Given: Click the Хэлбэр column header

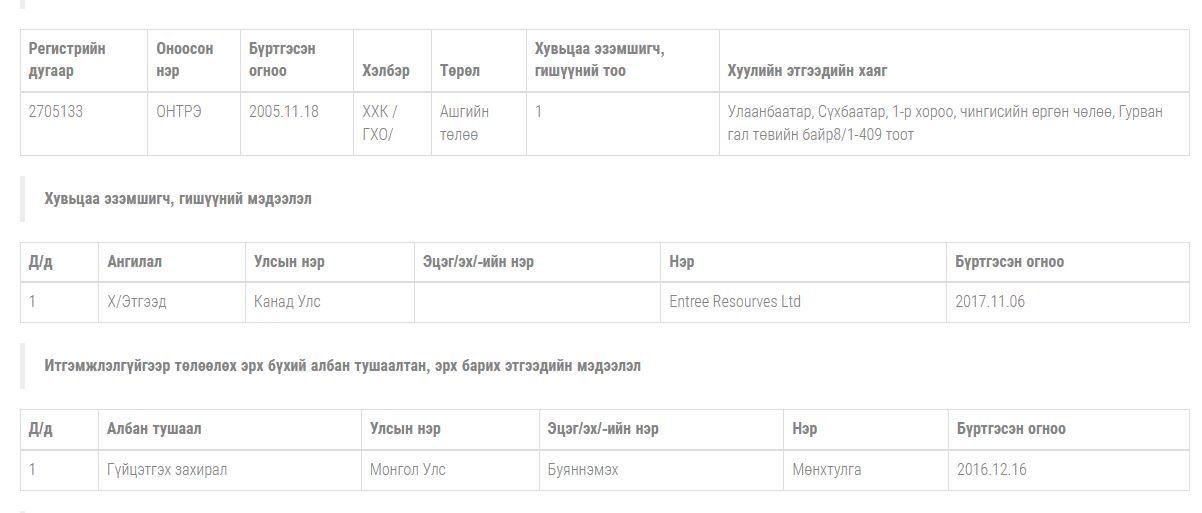Looking at the screenshot, I should [x=386, y=71].
